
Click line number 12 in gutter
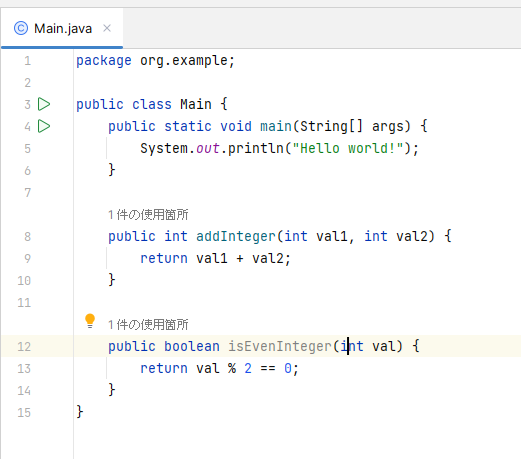(24, 347)
